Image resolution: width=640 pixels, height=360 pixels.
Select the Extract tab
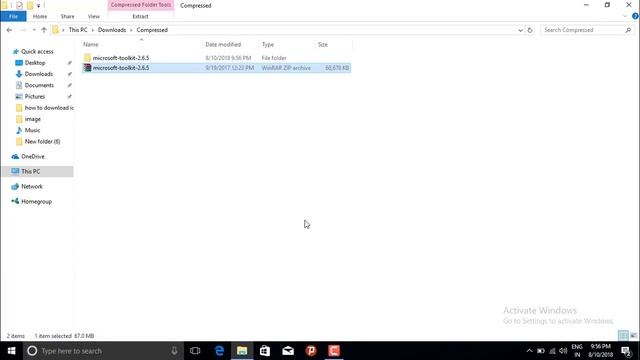pos(140,16)
